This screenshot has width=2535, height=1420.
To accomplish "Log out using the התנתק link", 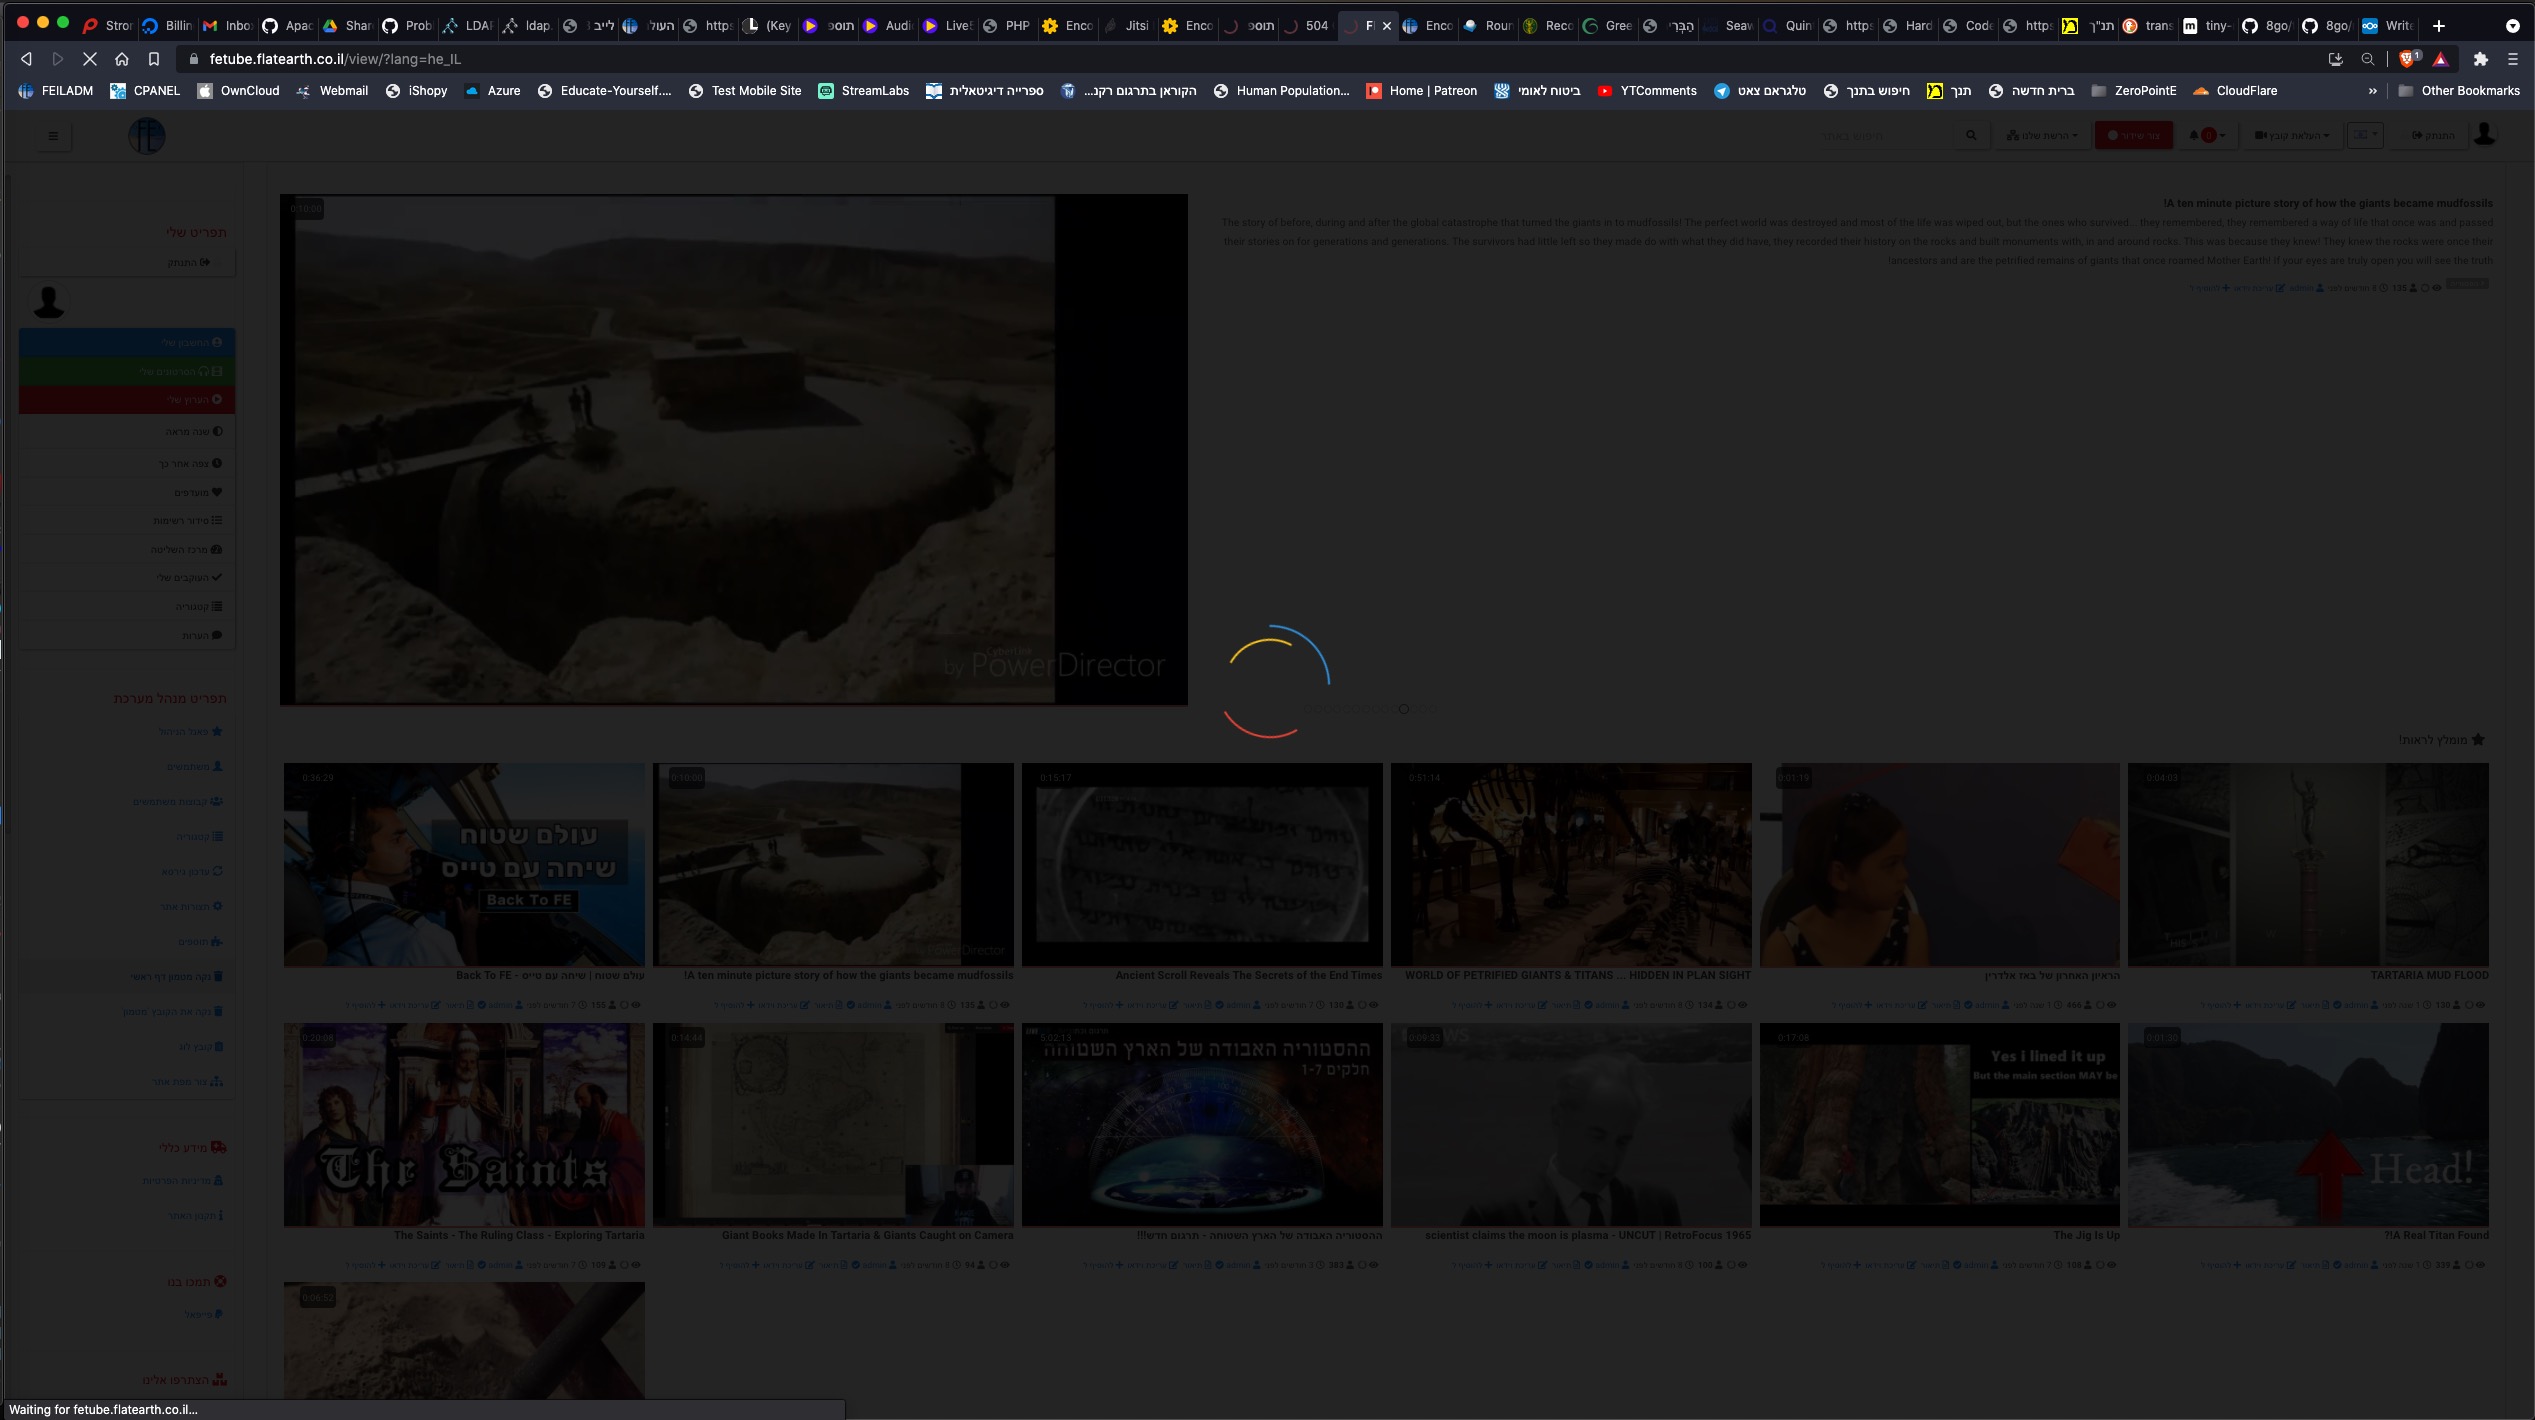I will pyautogui.click(x=2430, y=135).
